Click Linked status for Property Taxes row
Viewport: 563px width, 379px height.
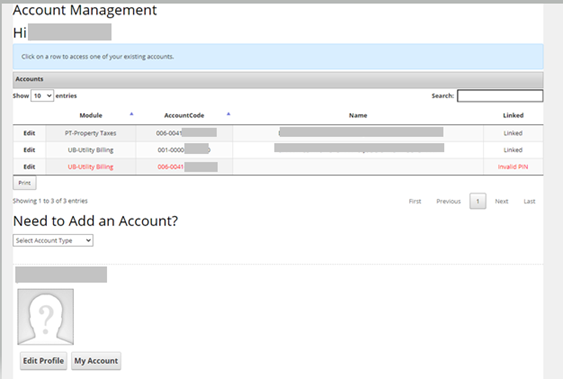pos(513,133)
